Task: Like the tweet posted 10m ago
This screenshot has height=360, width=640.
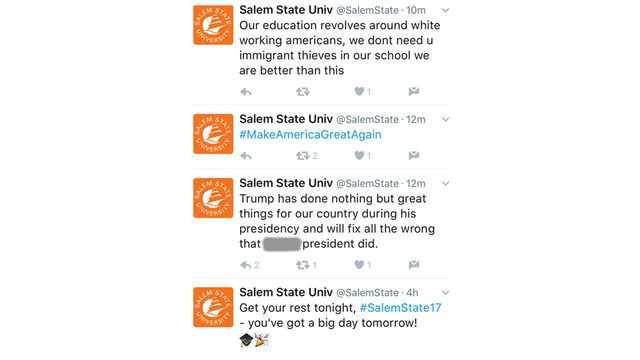Action: tap(359, 91)
